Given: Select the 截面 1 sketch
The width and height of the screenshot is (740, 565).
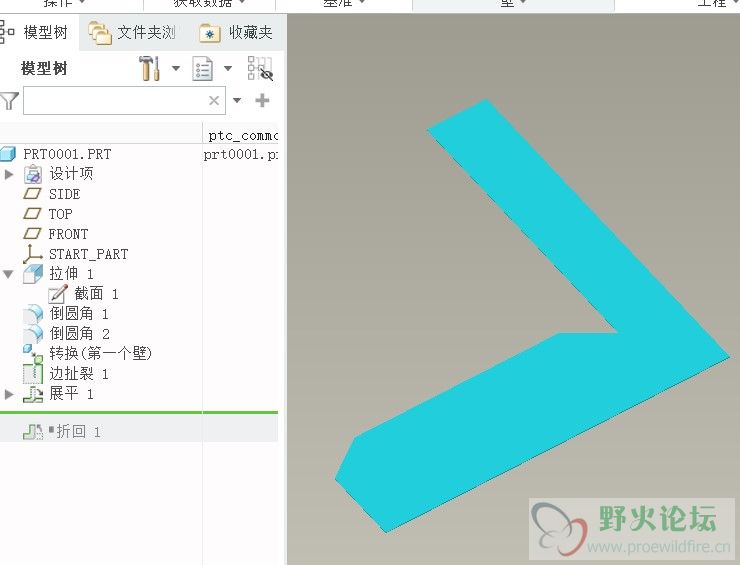Looking at the screenshot, I should tap(96, 294).
